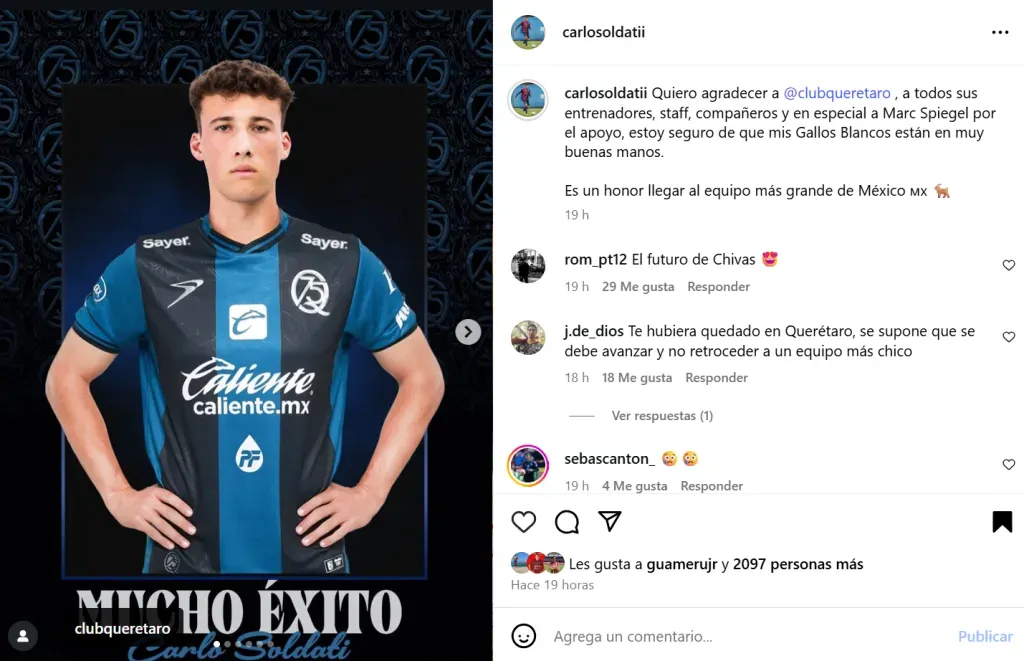Show tagged people icon on photo

click(23, 636)
